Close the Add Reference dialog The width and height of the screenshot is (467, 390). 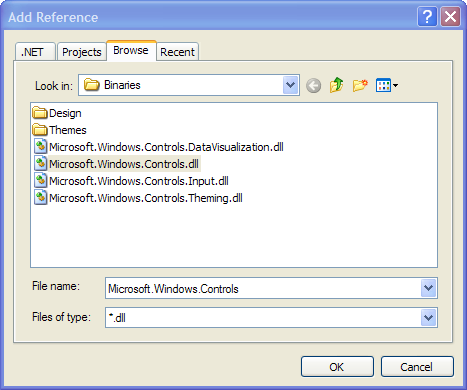click(451, 16)
